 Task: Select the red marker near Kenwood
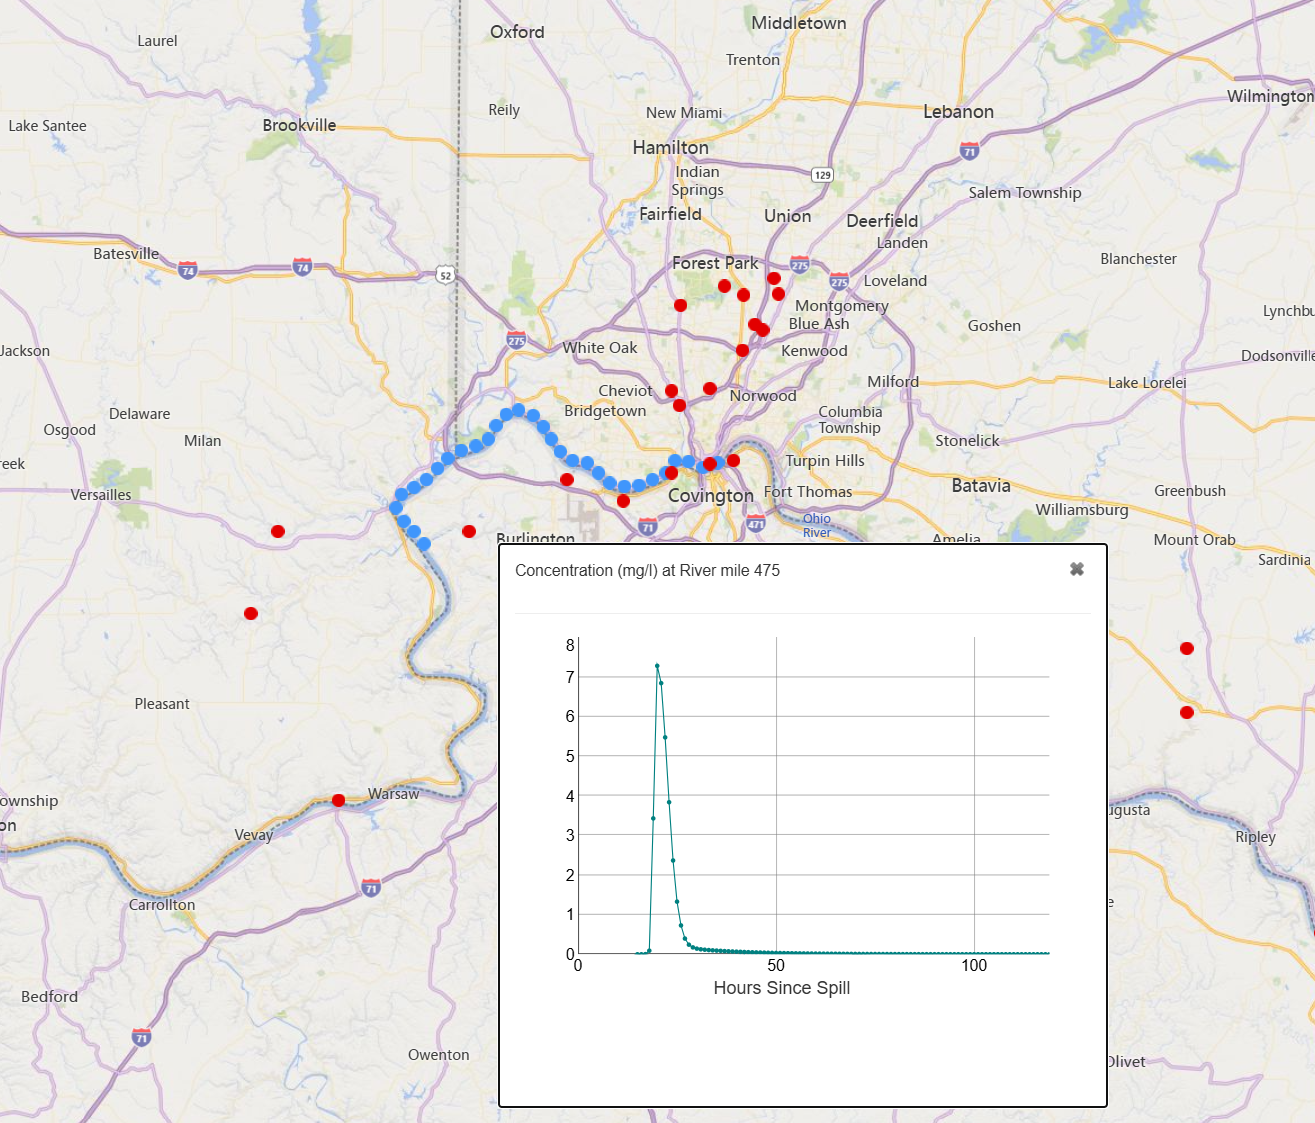pyautogui.click(x=742, y=350)
